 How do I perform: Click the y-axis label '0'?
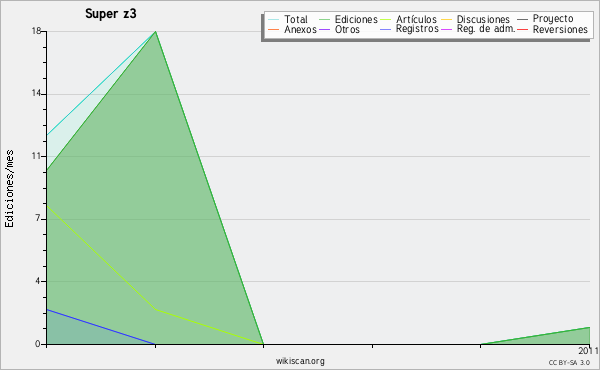(38, 344)
